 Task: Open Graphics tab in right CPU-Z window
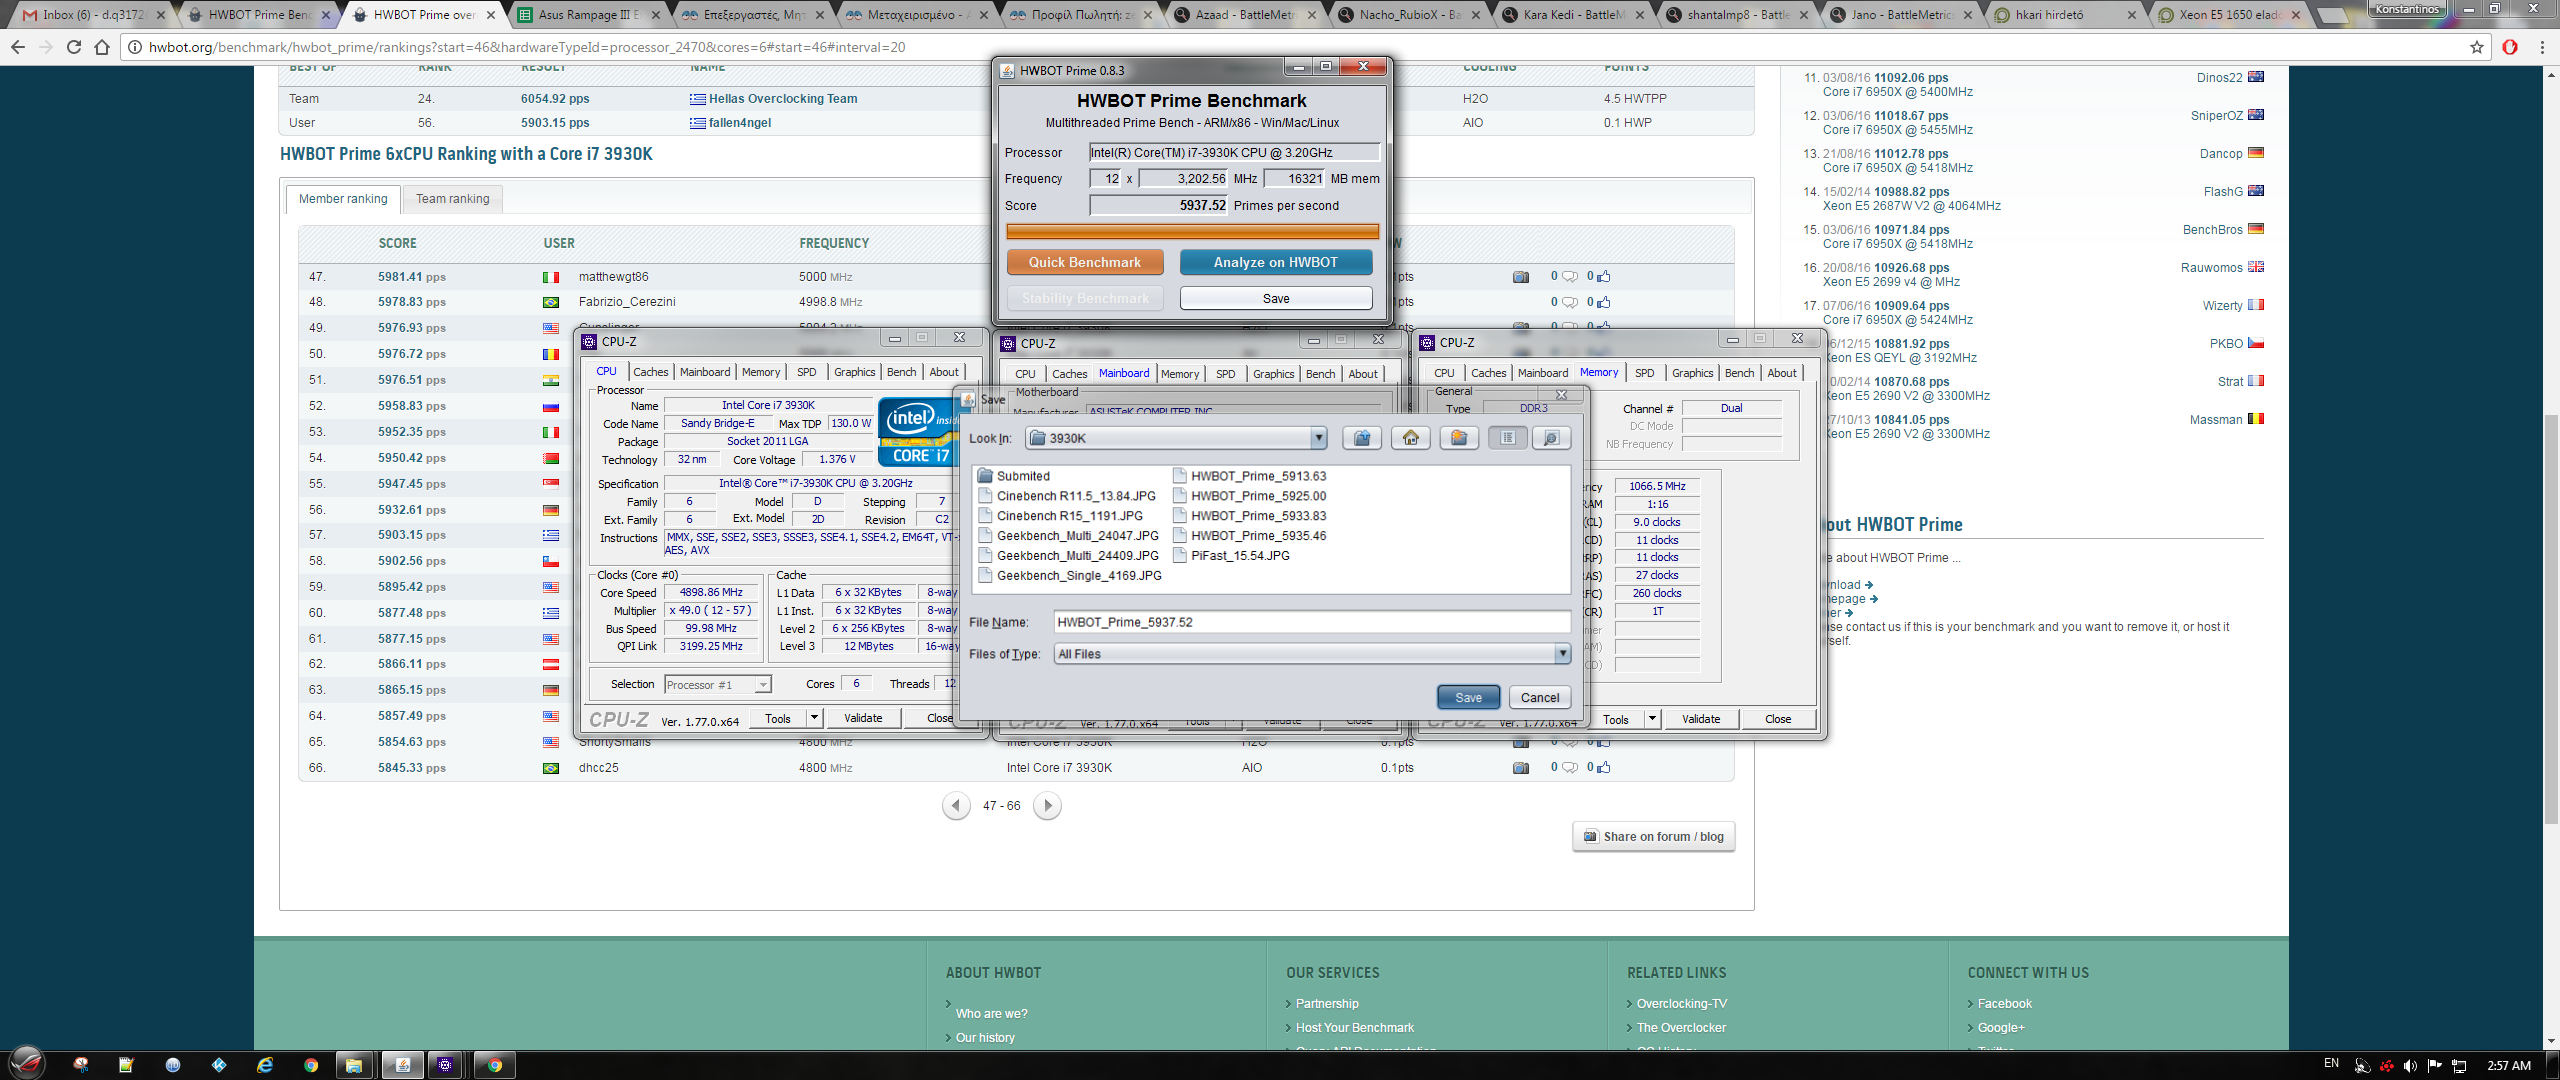(1692, 373)
